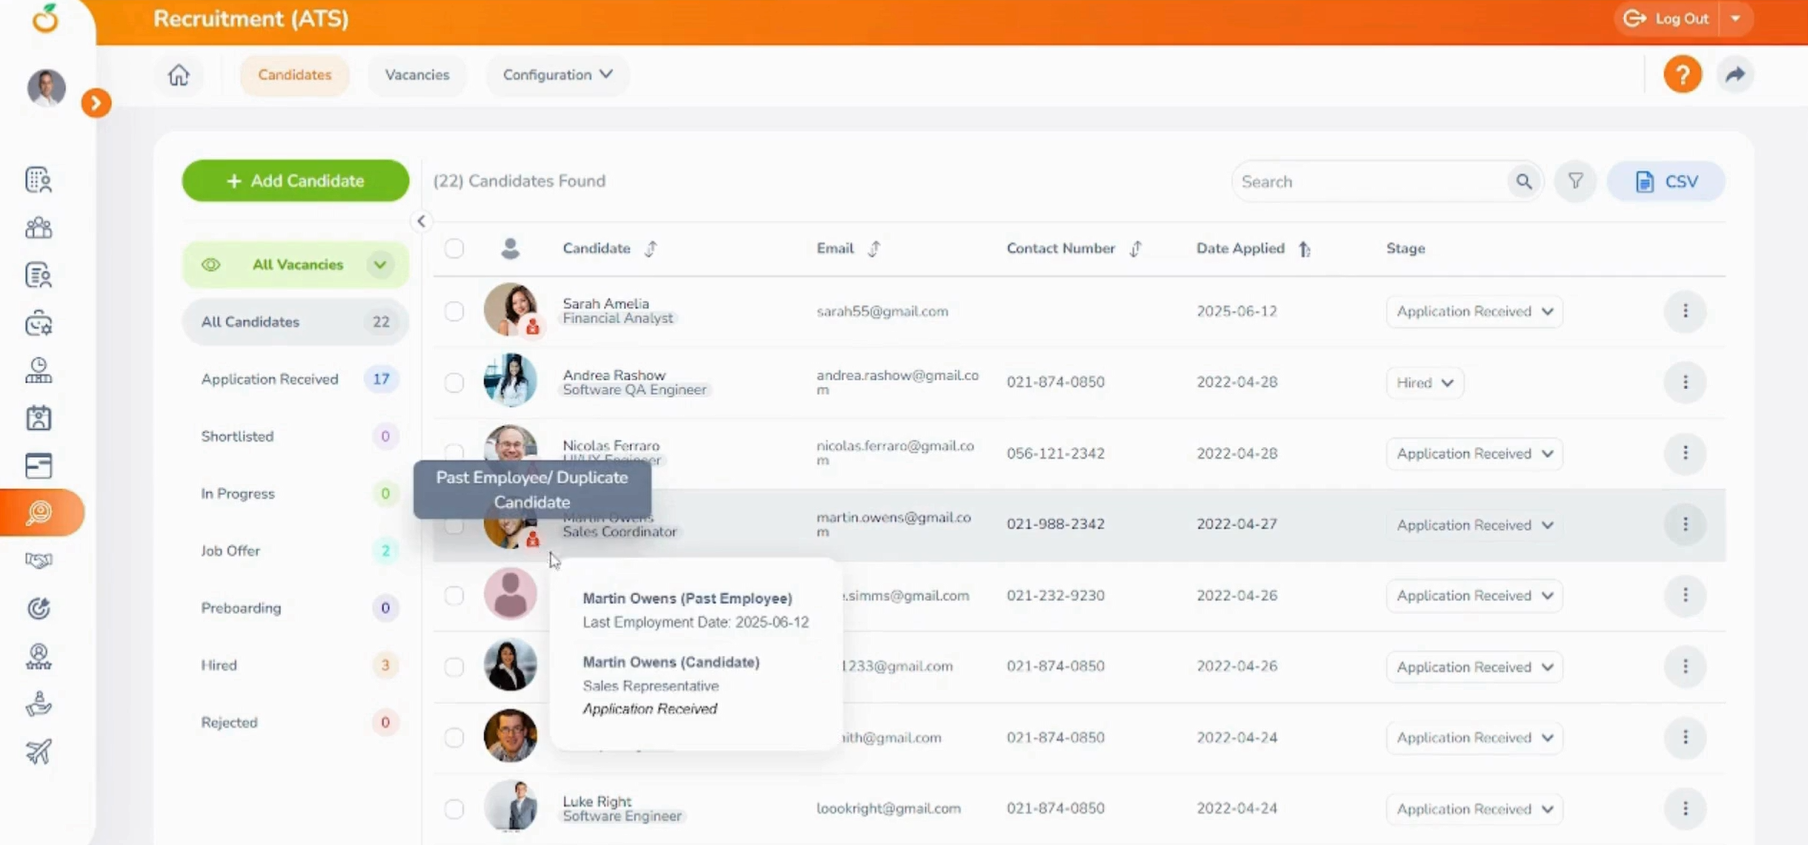Open three-dot menu for Sarah Amelia
This screenshot has width=1808, height=845.
(1685, 311)
